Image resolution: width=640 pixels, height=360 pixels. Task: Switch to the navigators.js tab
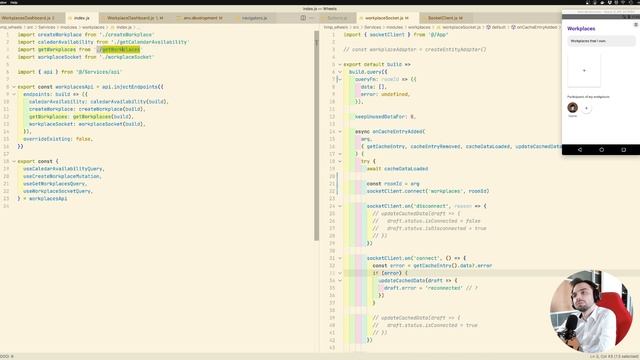coord(254,18)
